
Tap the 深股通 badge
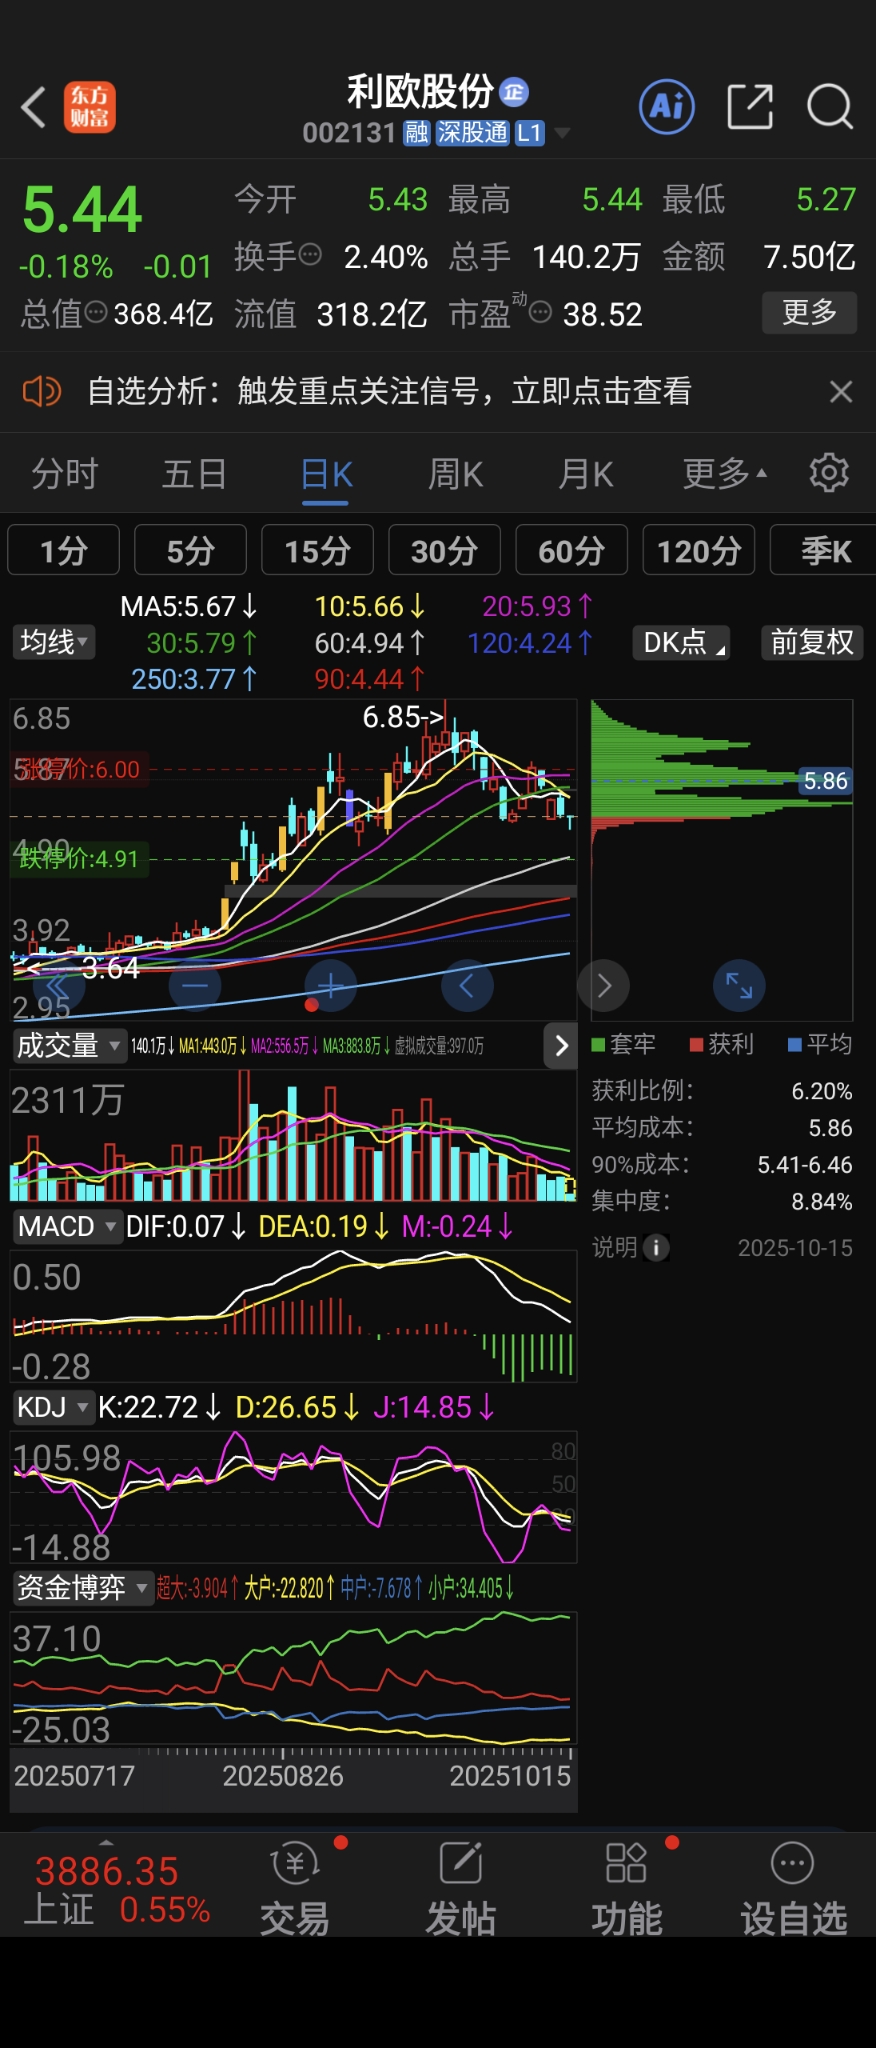coord(473,133)
